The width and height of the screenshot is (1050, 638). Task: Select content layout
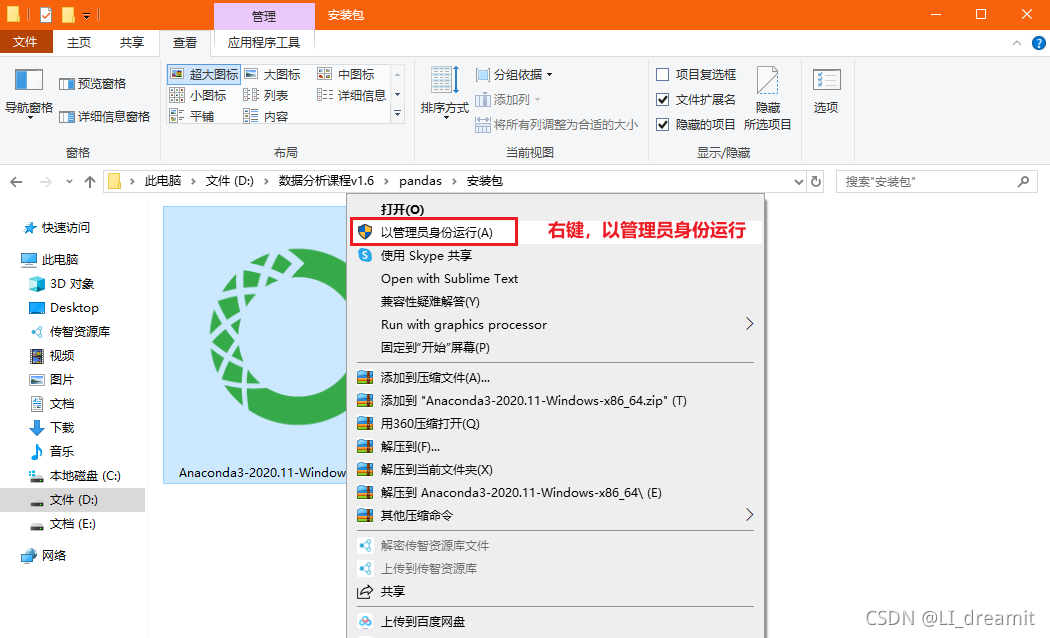click(266, 116)
